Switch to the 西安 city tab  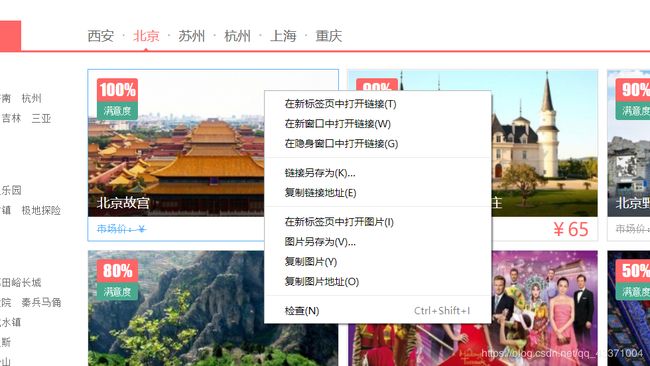tap(101, 36)
